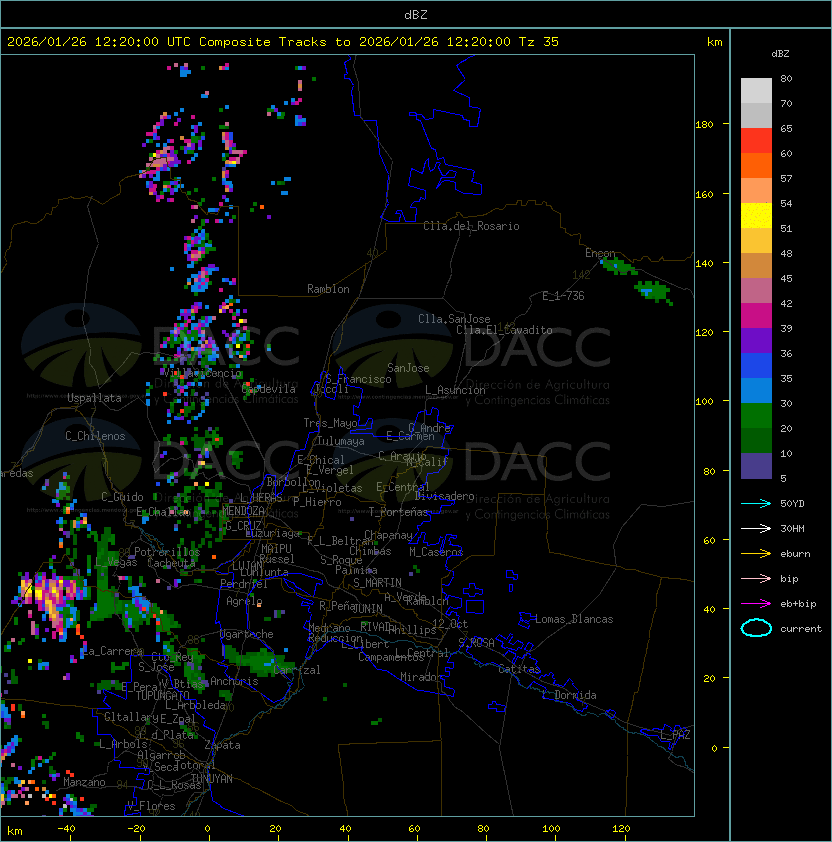Click the yellow eburn arrow icon
The image size is (832, 842).
[x=756, y=554]
